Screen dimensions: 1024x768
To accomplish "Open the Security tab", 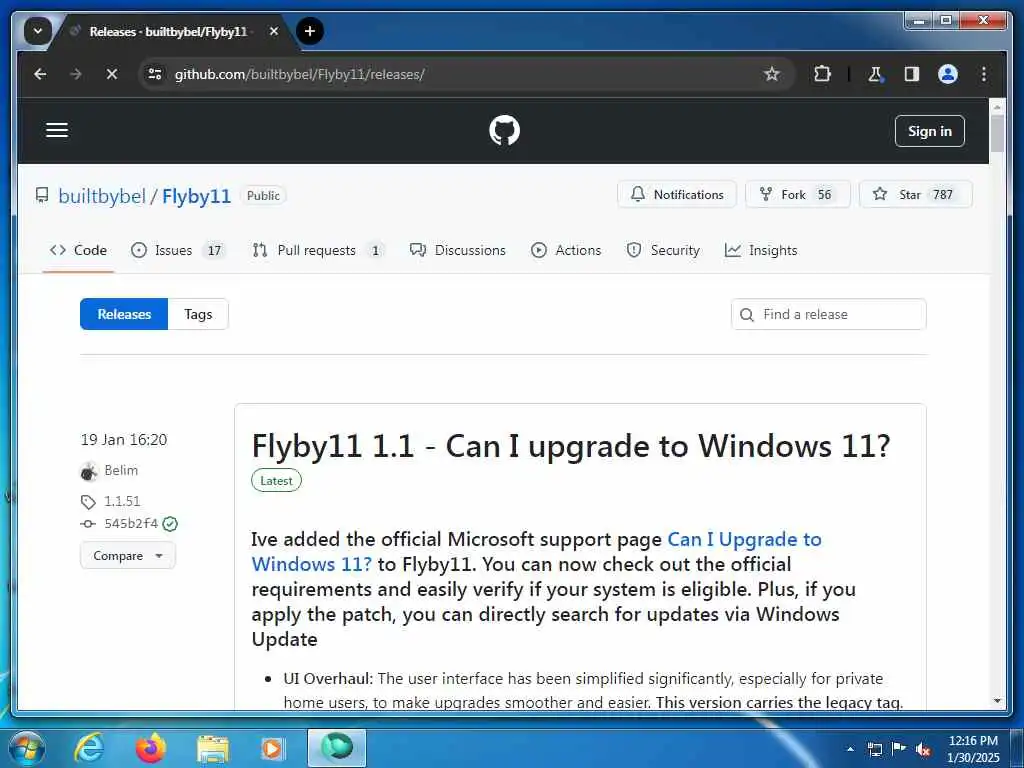I will (663, 250).
